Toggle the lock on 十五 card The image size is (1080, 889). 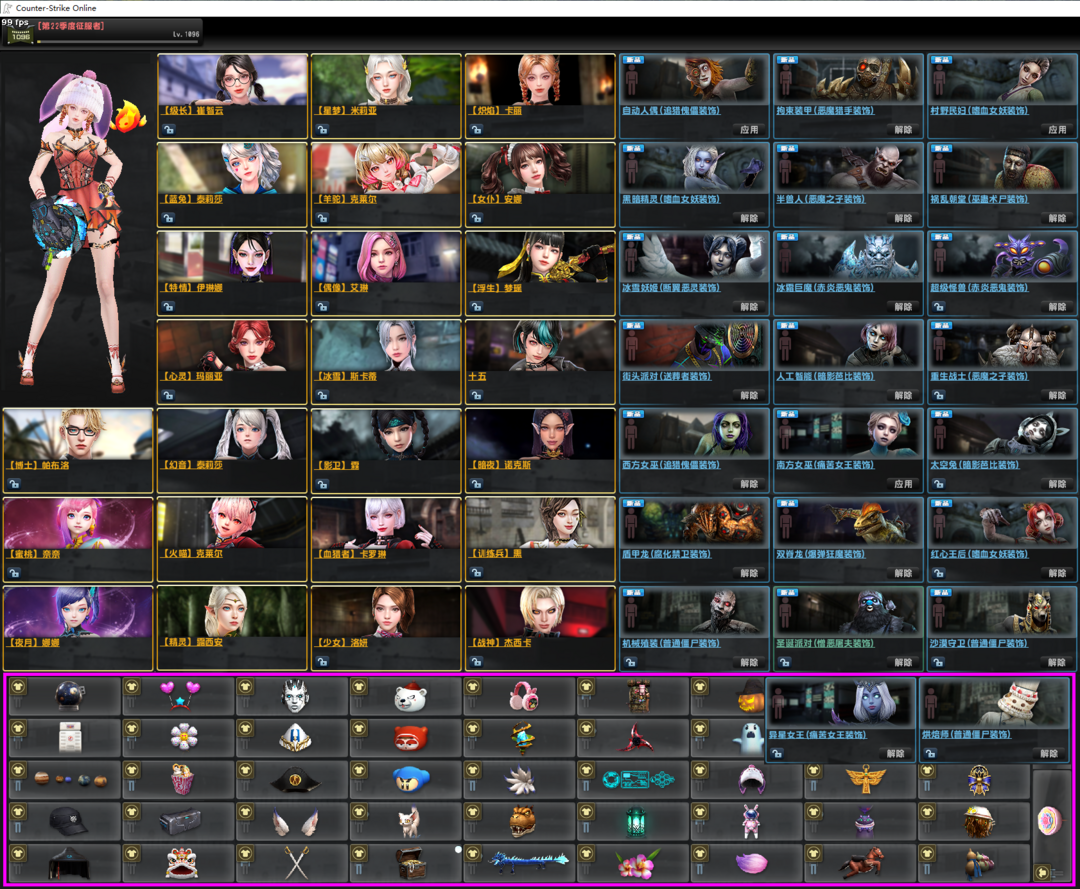pyautogui.click(x=477, y=395)
